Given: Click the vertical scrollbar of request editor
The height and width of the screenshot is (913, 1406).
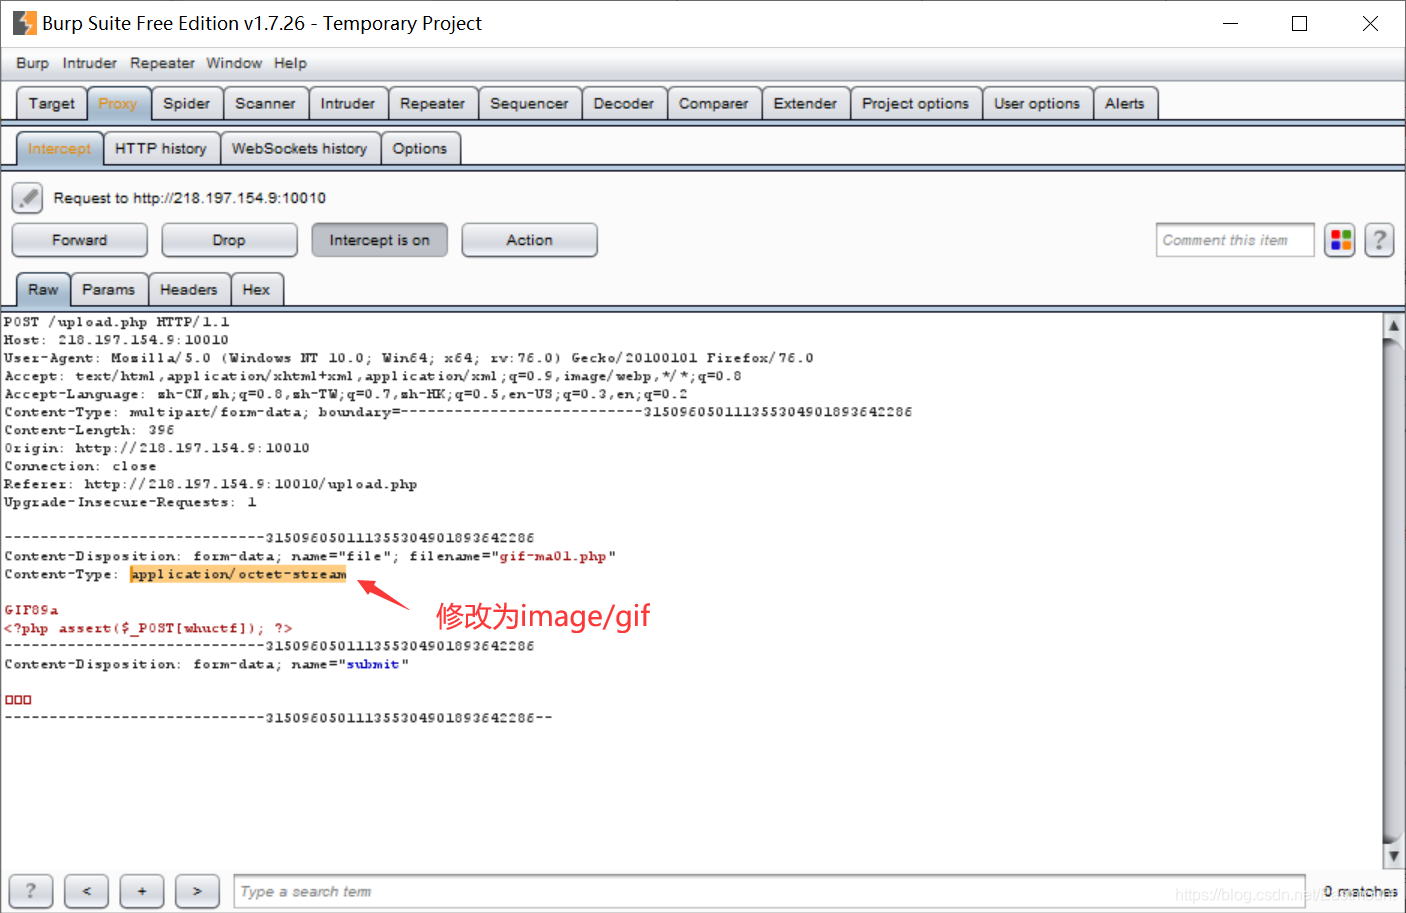Looking at the screenshot, I should 1393,590.
